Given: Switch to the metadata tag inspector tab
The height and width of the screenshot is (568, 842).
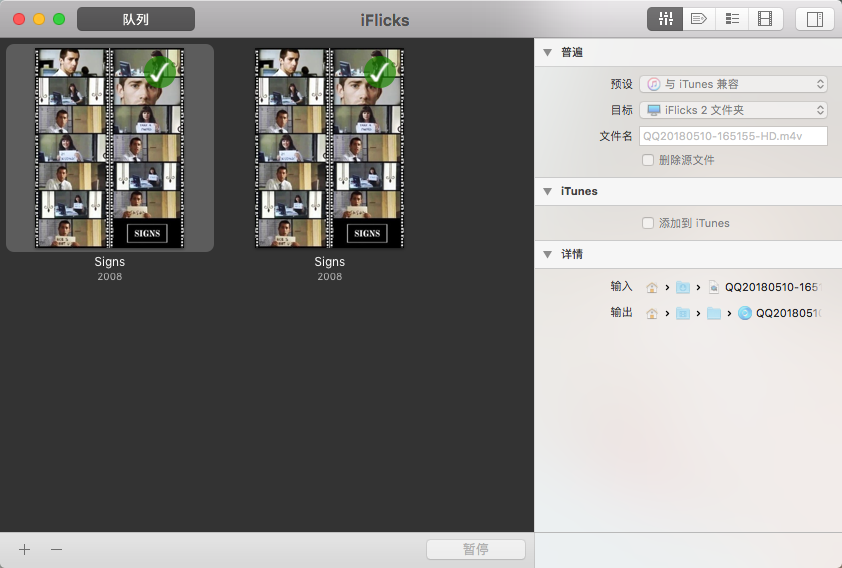Looking at the screenshot, I should click(699, 19).
